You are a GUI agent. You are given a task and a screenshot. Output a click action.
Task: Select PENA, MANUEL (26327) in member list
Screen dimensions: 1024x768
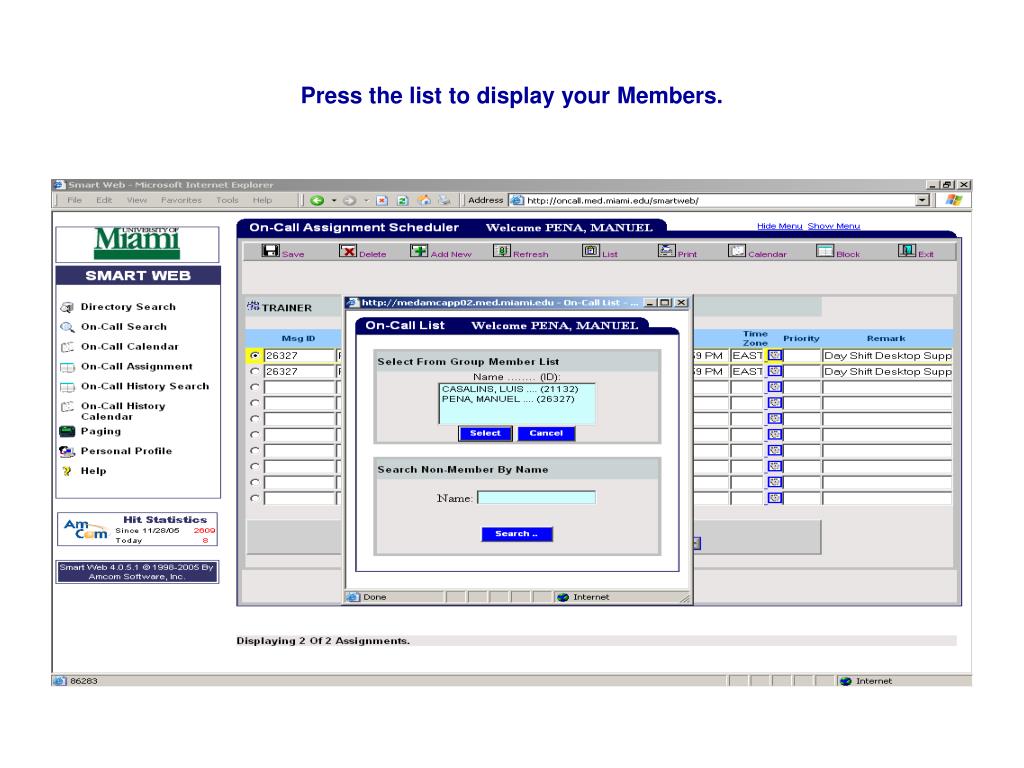pos(508,399)
